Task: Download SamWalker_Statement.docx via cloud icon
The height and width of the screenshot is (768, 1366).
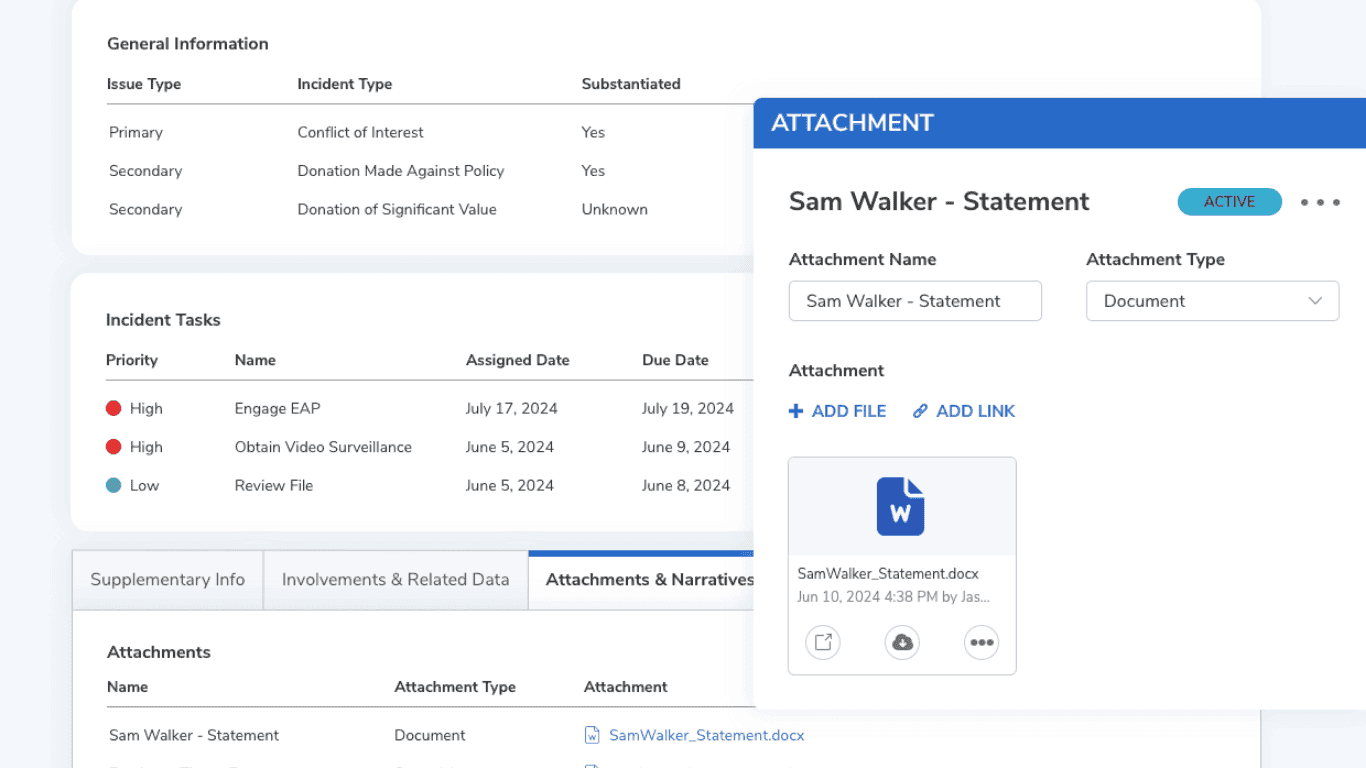Action: (x=902, y=643)
